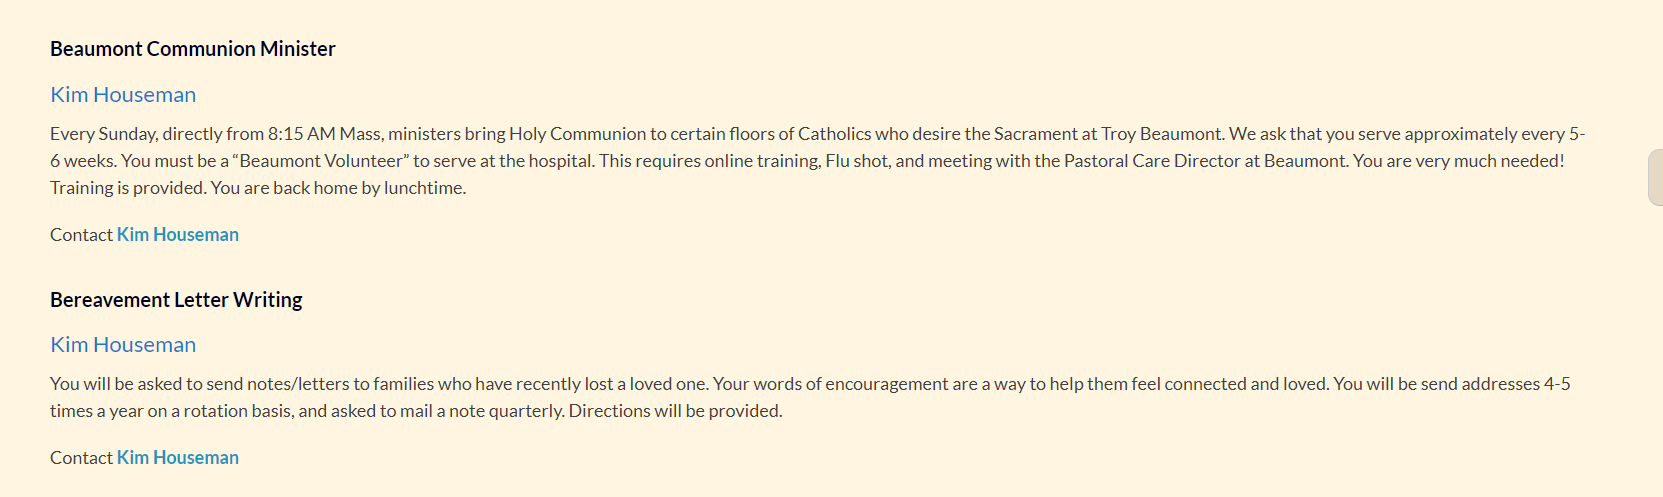Click Kim Houseman contact link in Beaumont section
Screen dimensions: 1663x497
tap(177, 235)
